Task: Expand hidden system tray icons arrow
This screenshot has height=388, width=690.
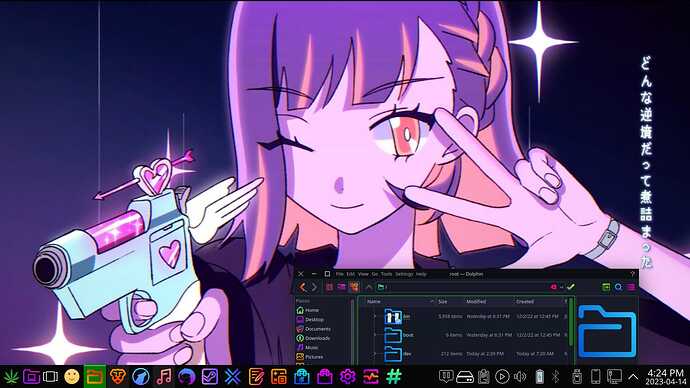Action: click(633, 377)
